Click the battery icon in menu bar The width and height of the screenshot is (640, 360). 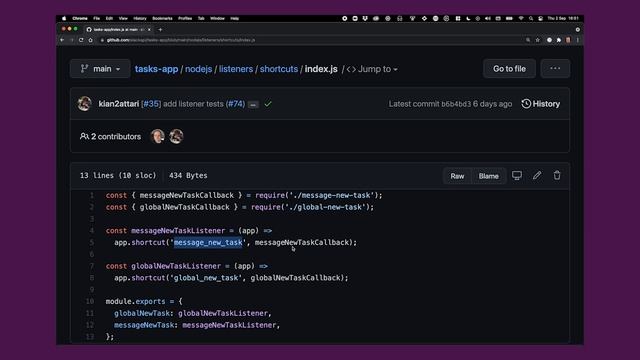pyautogui.click(x=509, y=18)
